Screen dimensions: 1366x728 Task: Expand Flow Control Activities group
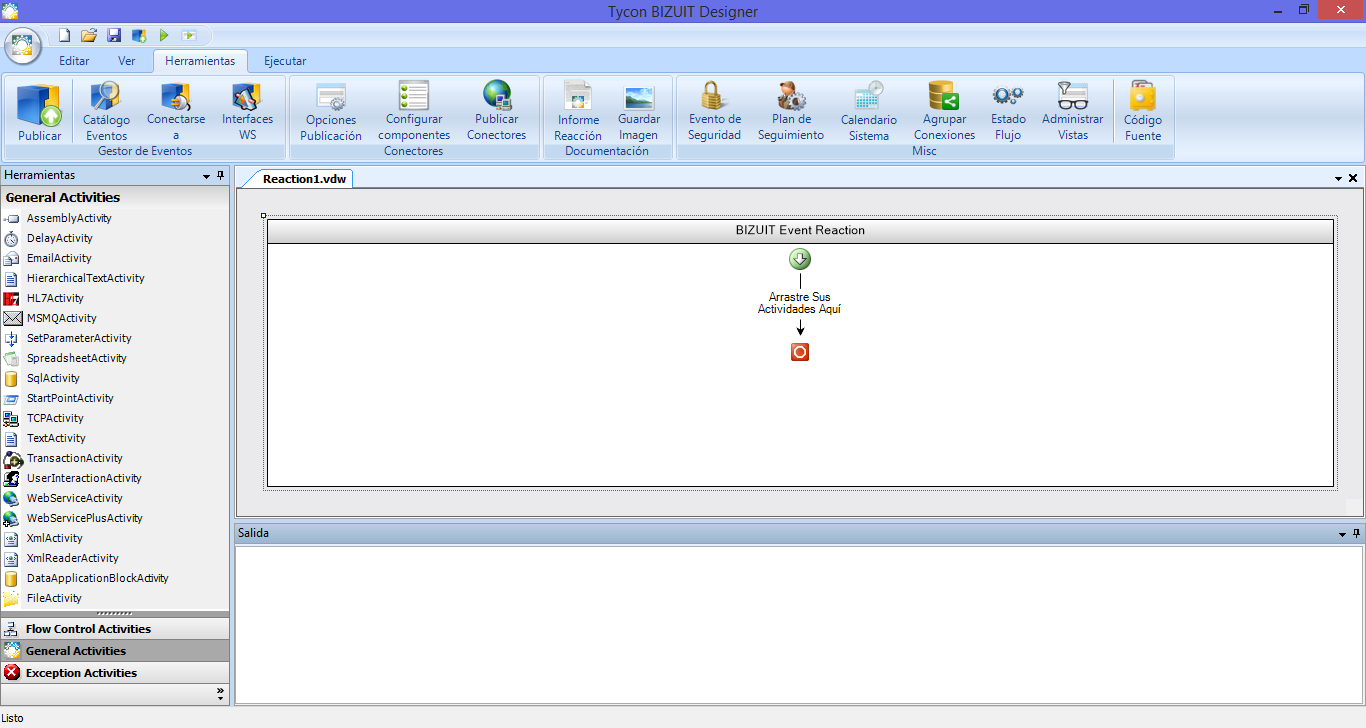115,629
